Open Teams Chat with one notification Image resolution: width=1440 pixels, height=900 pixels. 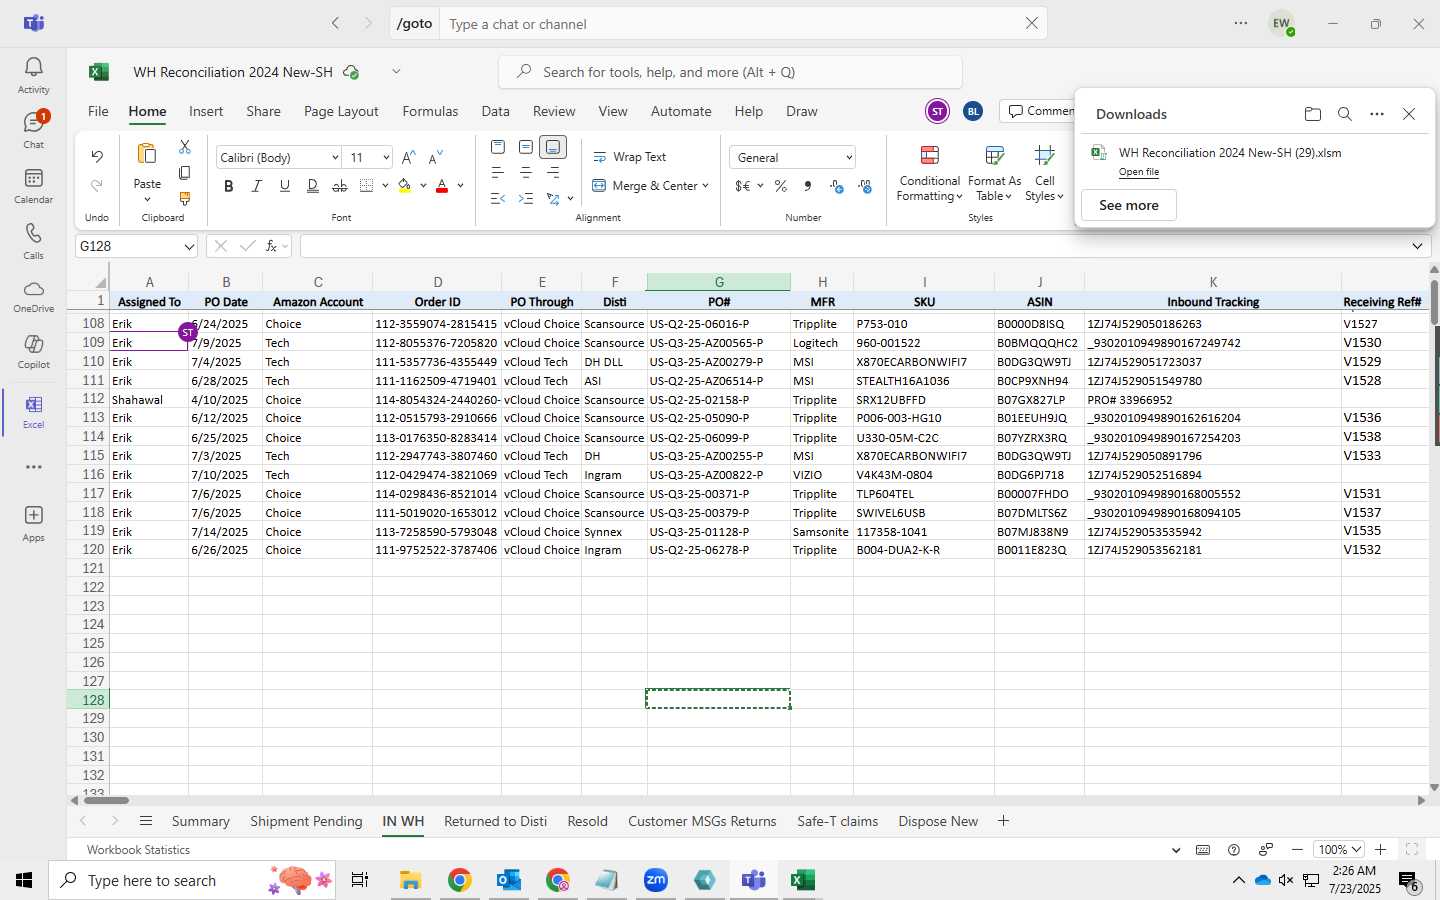(33, 130)
